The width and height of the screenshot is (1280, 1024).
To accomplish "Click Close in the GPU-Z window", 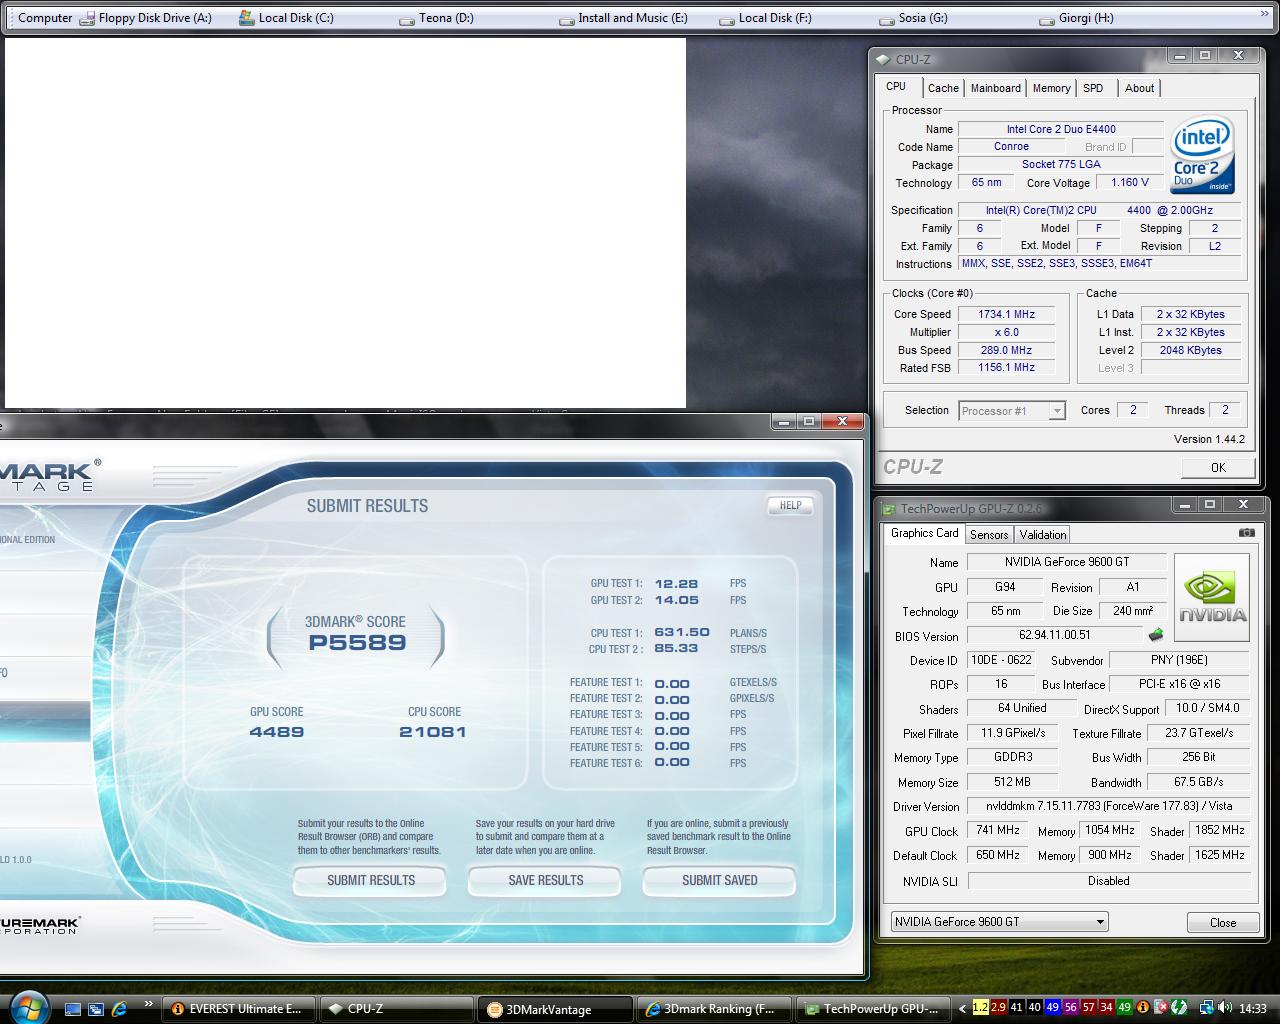I will 1222,922.
